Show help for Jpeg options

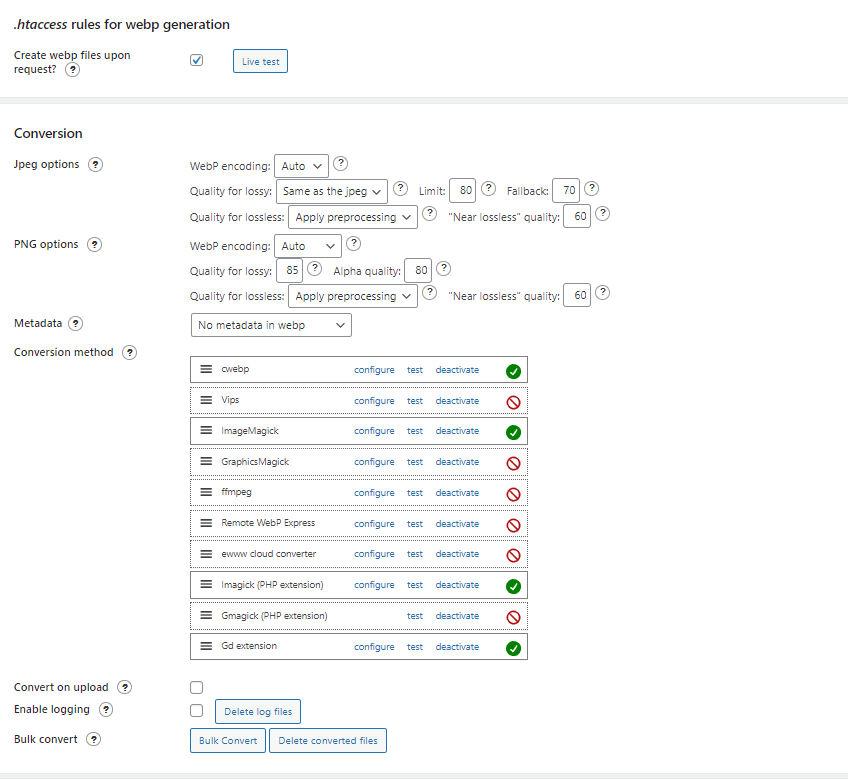95,164
